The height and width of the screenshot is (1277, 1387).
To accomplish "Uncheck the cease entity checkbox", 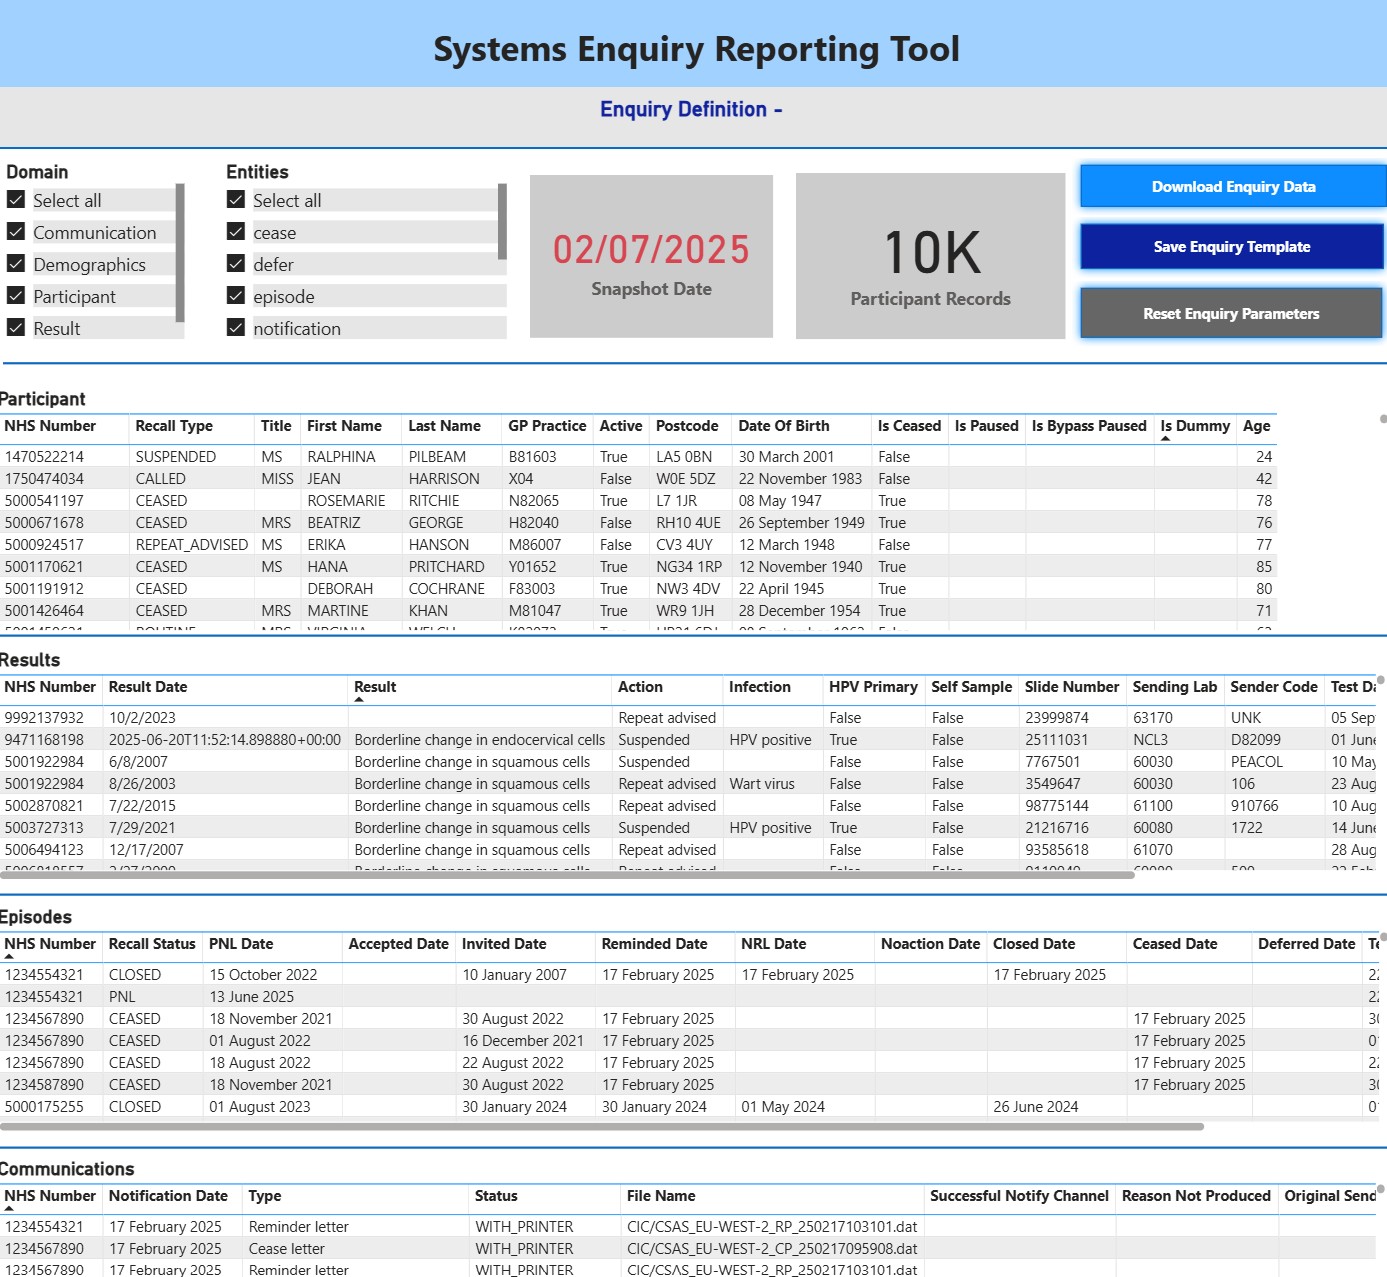I will 236,232.
